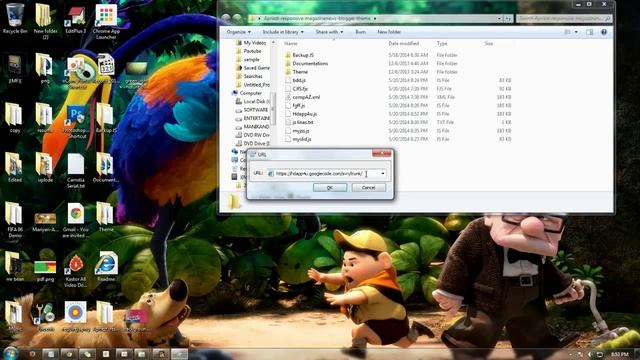The image size is (640, 360).
Task: Launch EditPlus 3 from the desktop
Action: point(76,20)
